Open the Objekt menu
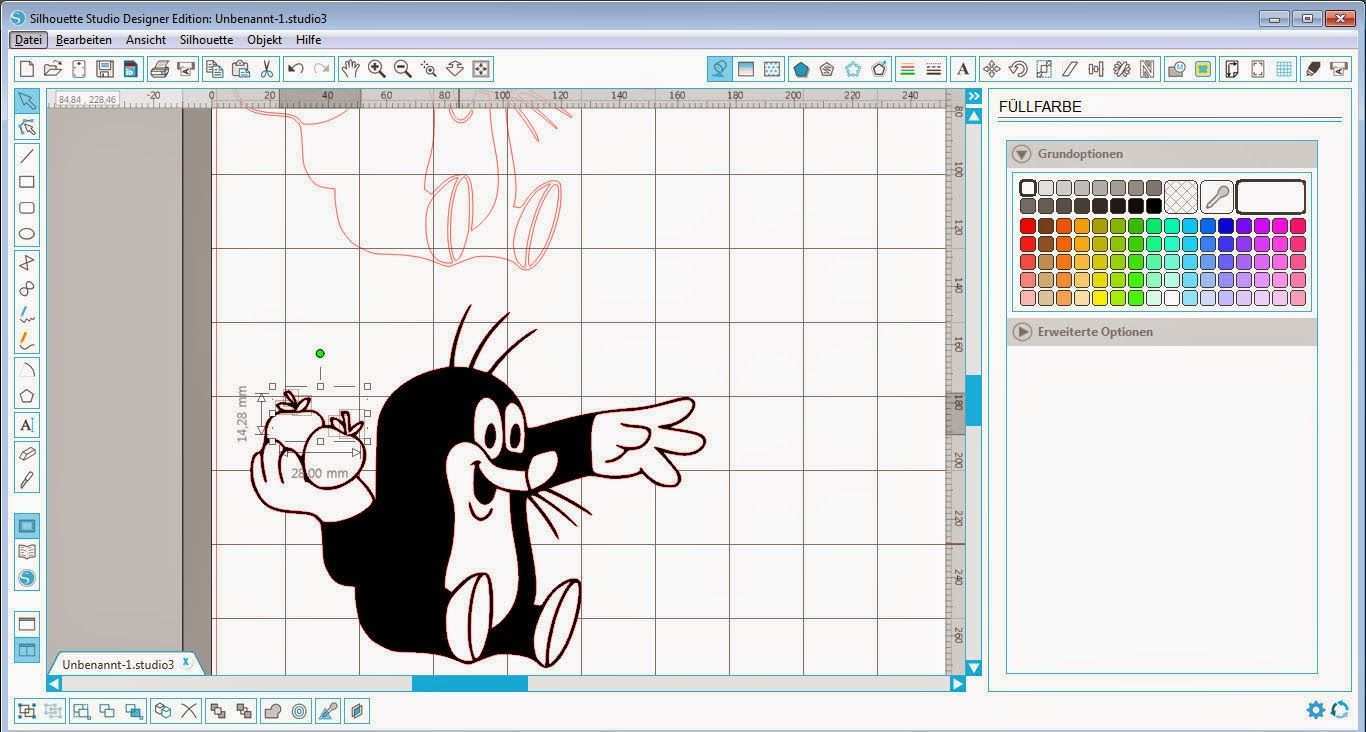 (264, 40)
